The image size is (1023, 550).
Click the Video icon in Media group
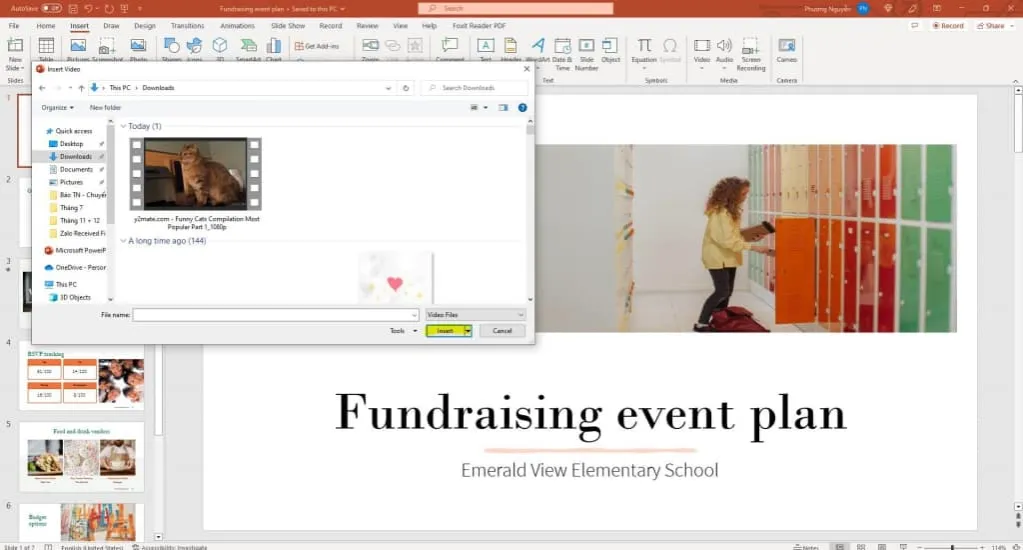[701, 47]
